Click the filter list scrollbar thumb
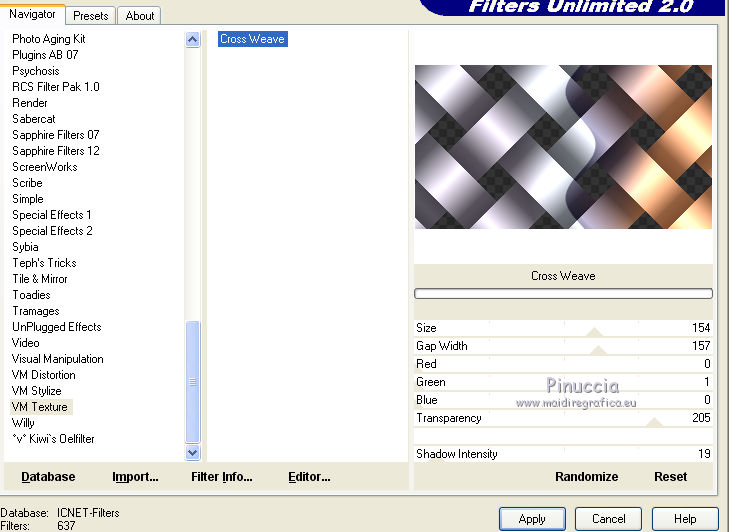The image size is (729, 532). coord(192,382)
